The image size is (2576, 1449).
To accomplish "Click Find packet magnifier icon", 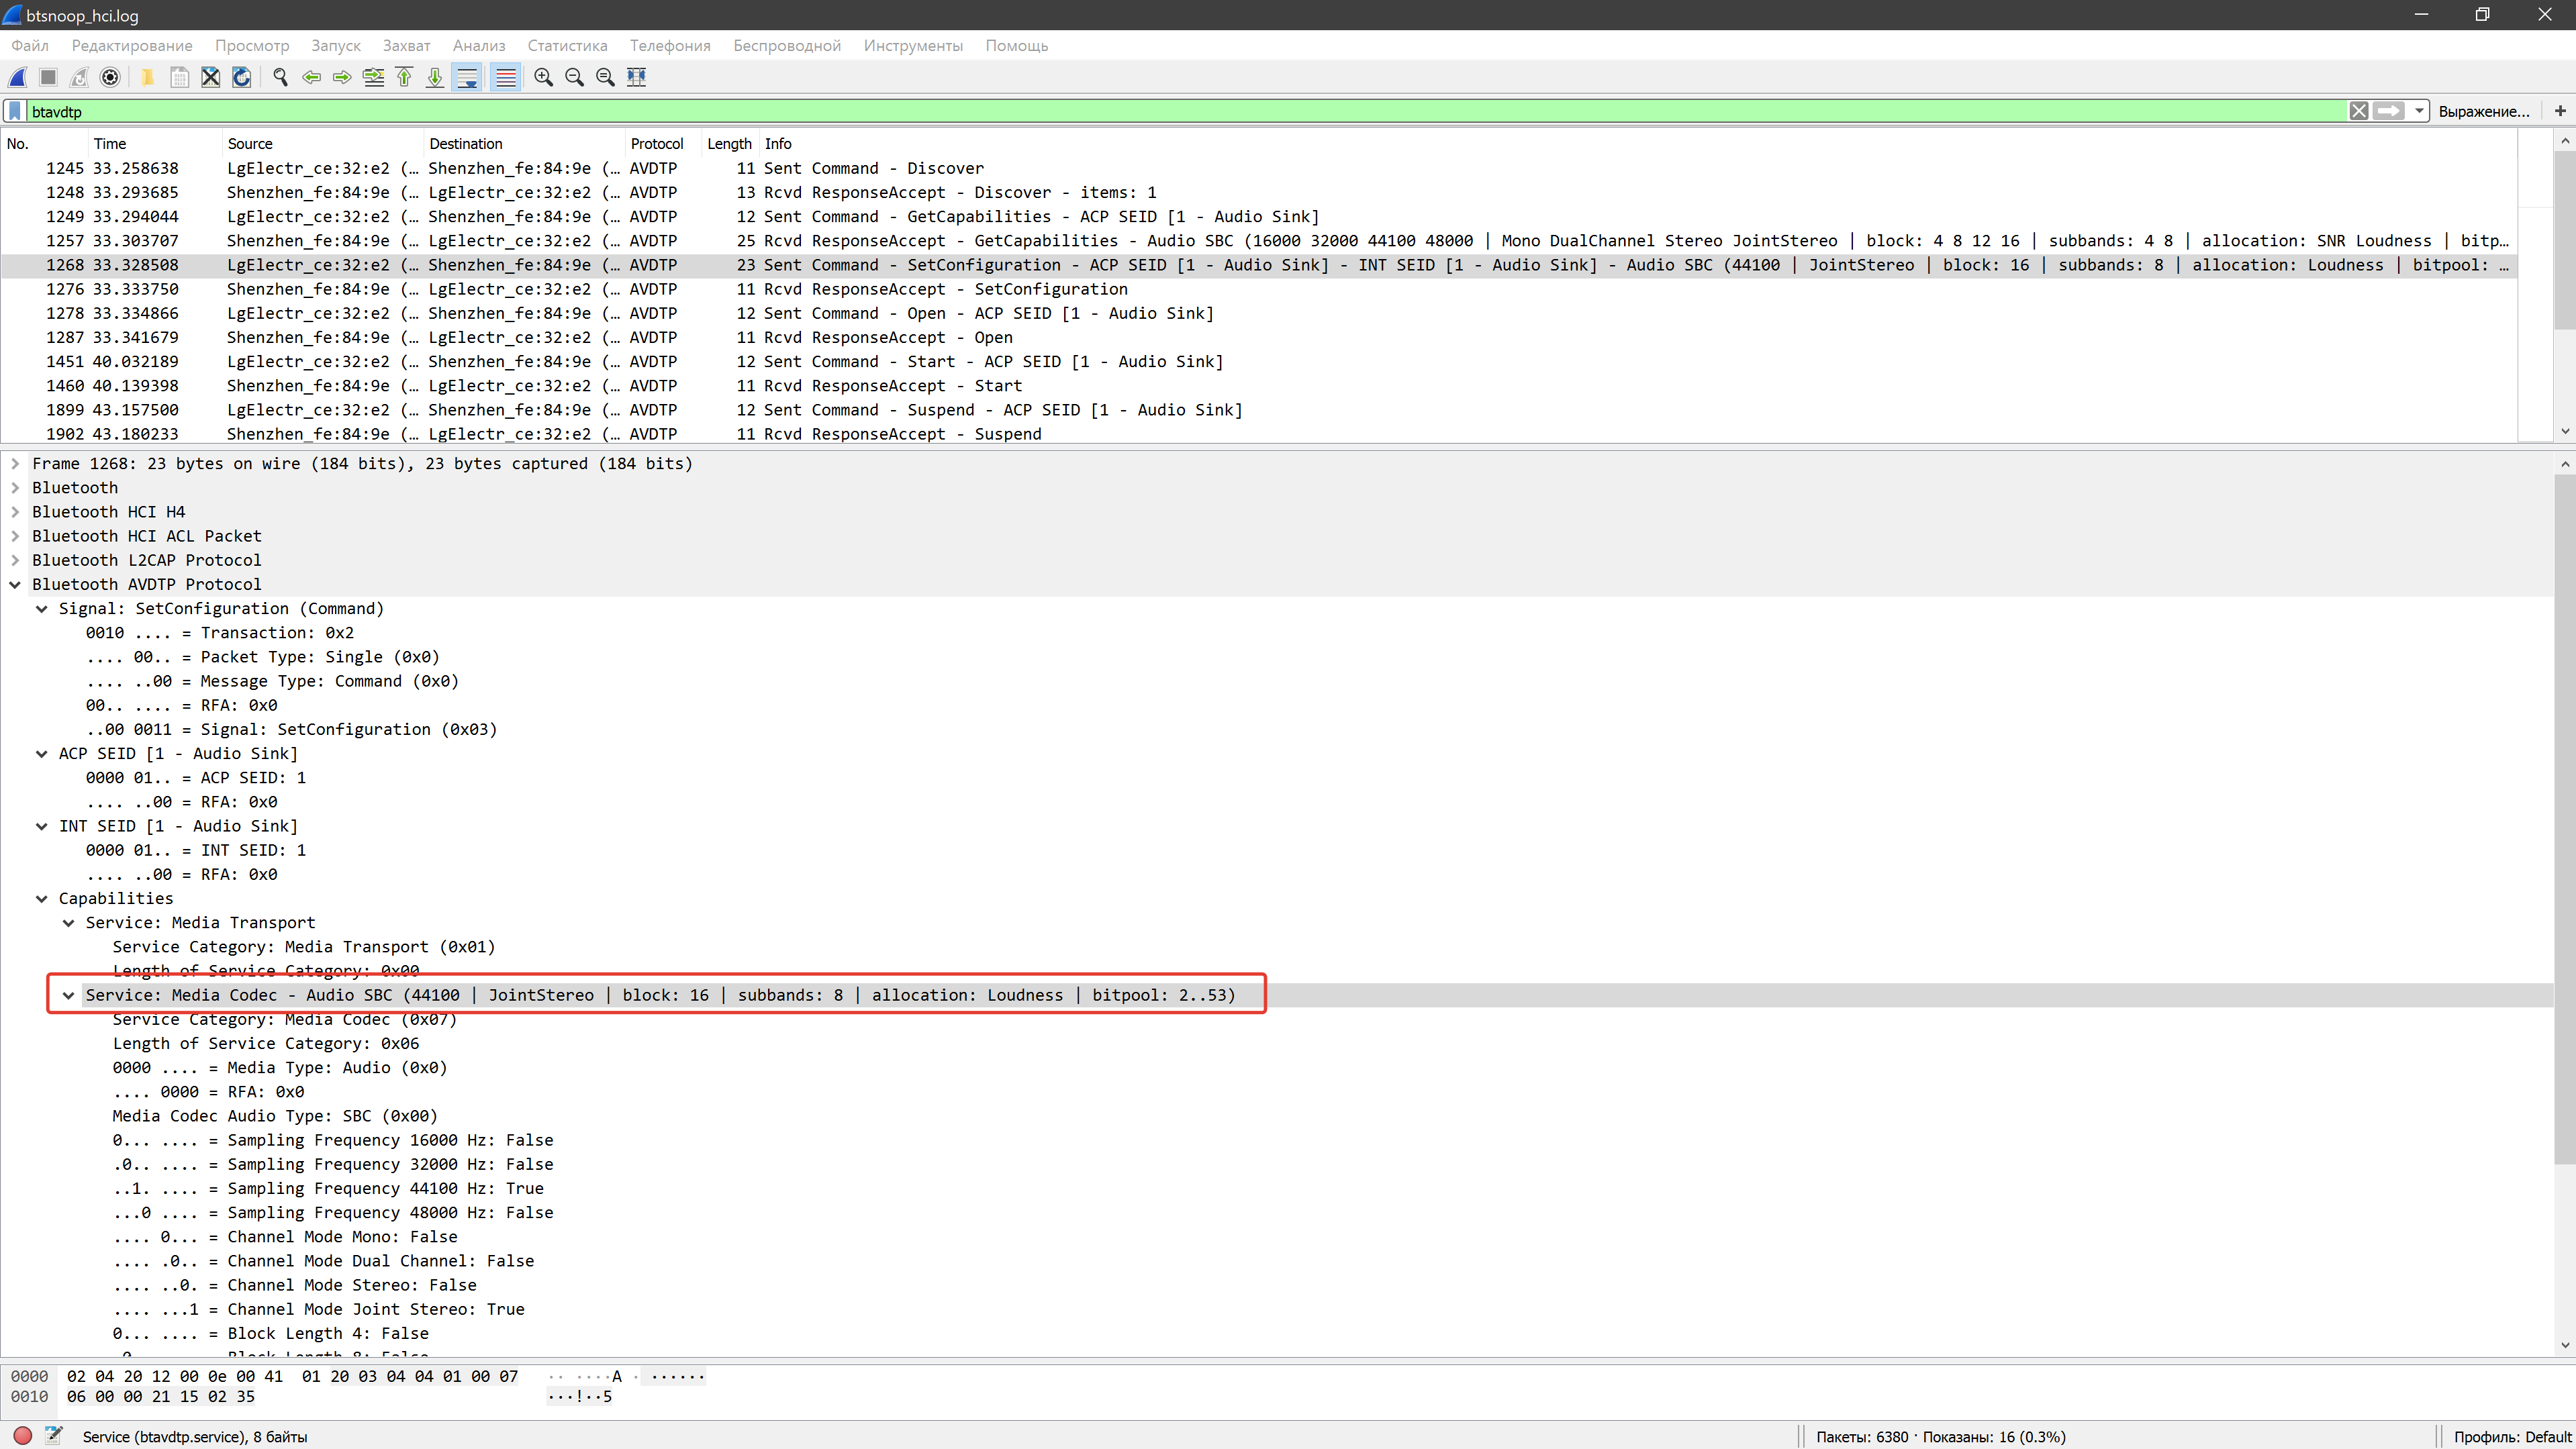I will tap(280, 77).
